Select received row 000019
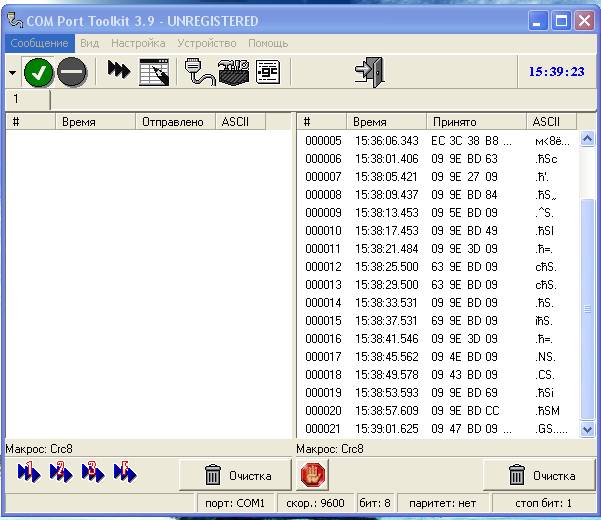Screen dimensions: 601x520 click(437, 393)
